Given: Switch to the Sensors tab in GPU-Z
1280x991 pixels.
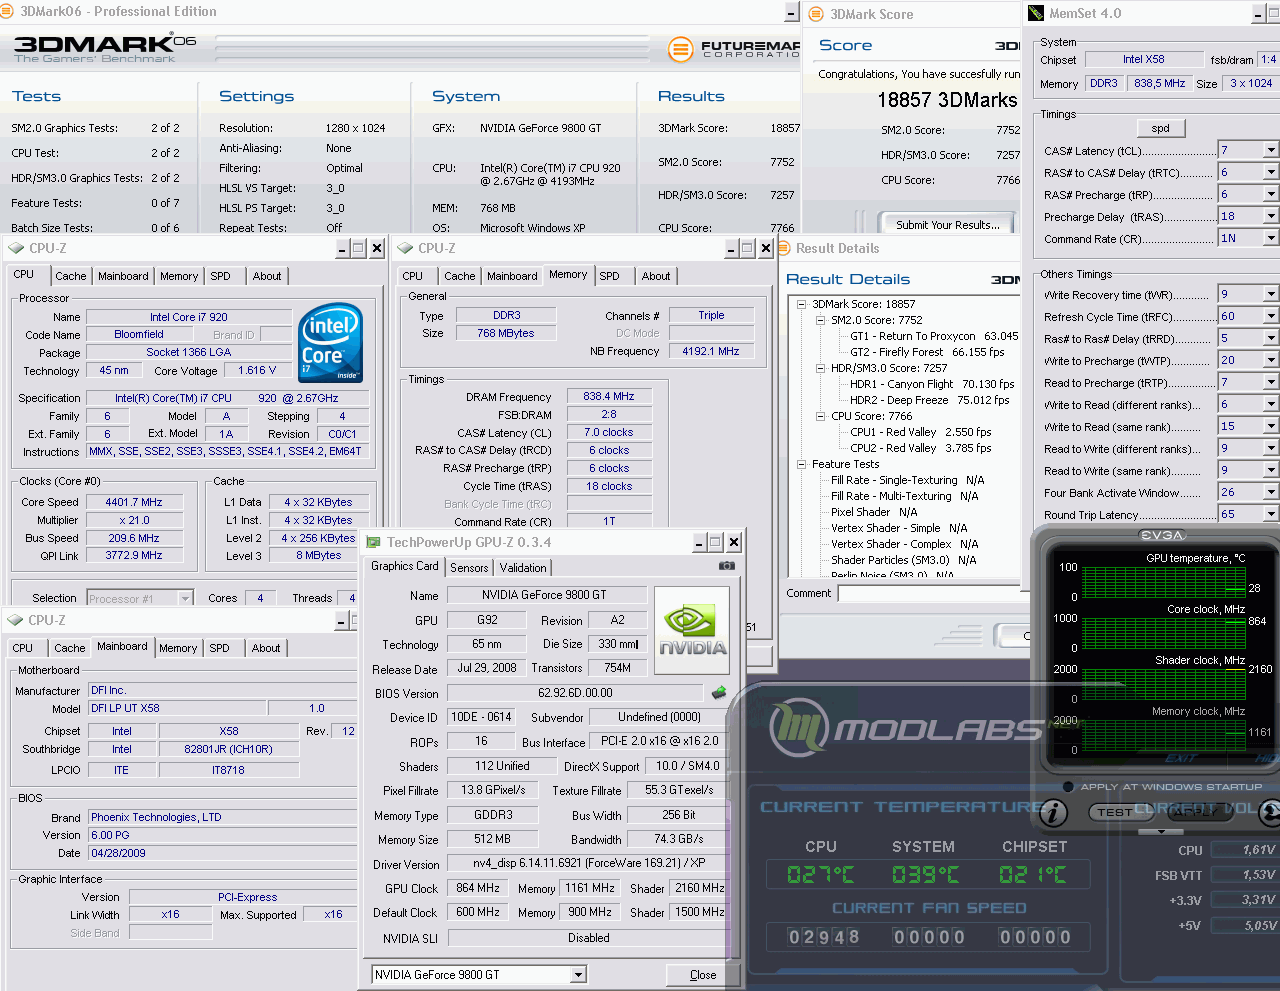Looking at the screenshot, I should 469,567.
